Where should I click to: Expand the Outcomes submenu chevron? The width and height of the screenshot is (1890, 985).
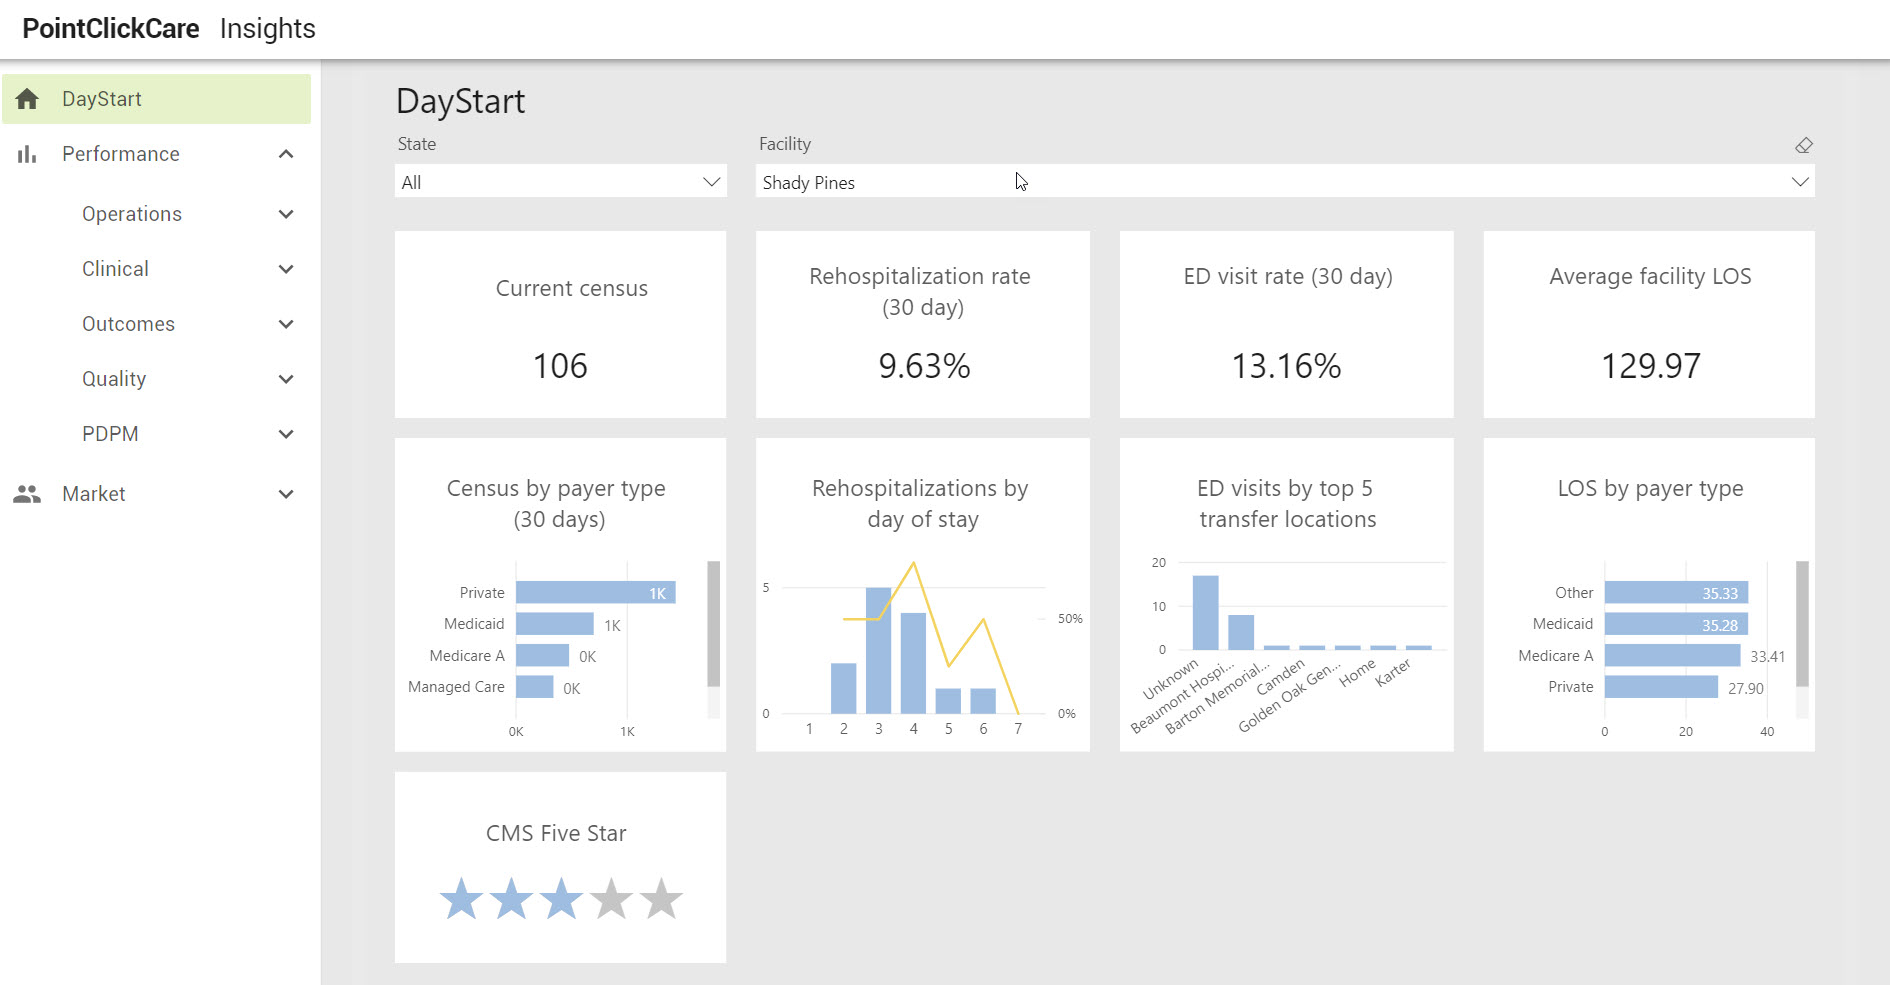(x=286, y=324)
